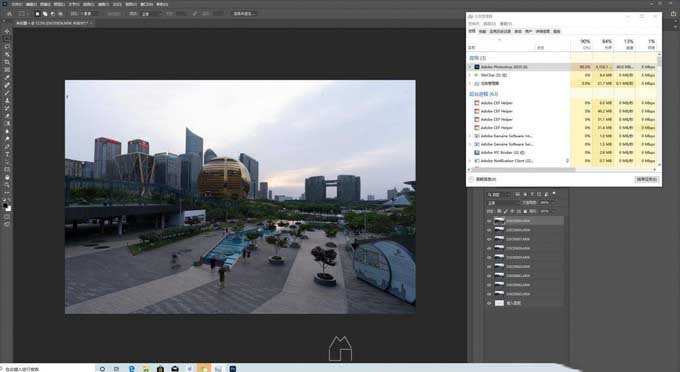Change screen mode via toolbar icon
This screenshot has width=680, height=372.
pos(7,225)
